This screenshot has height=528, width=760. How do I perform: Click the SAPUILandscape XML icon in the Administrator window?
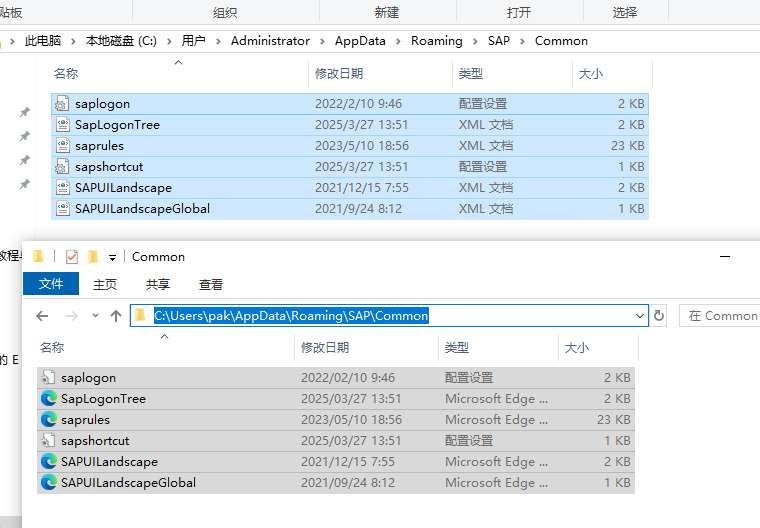[63, 188]
